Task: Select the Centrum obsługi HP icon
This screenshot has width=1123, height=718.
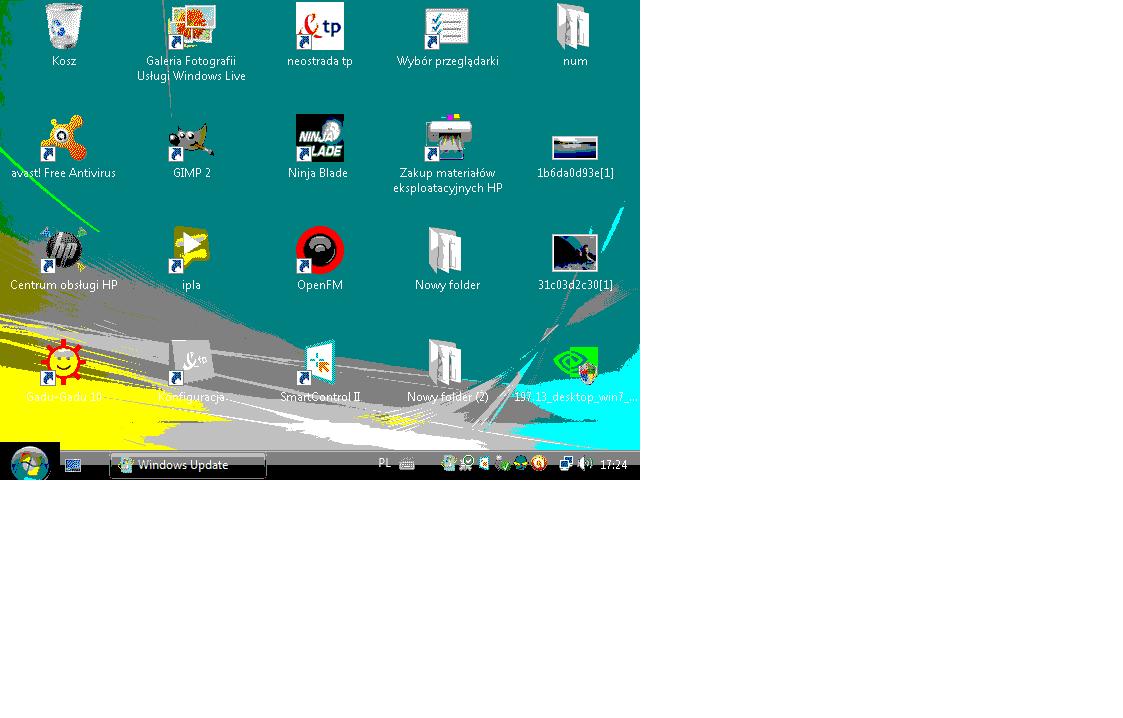Action: coord(63,251)
